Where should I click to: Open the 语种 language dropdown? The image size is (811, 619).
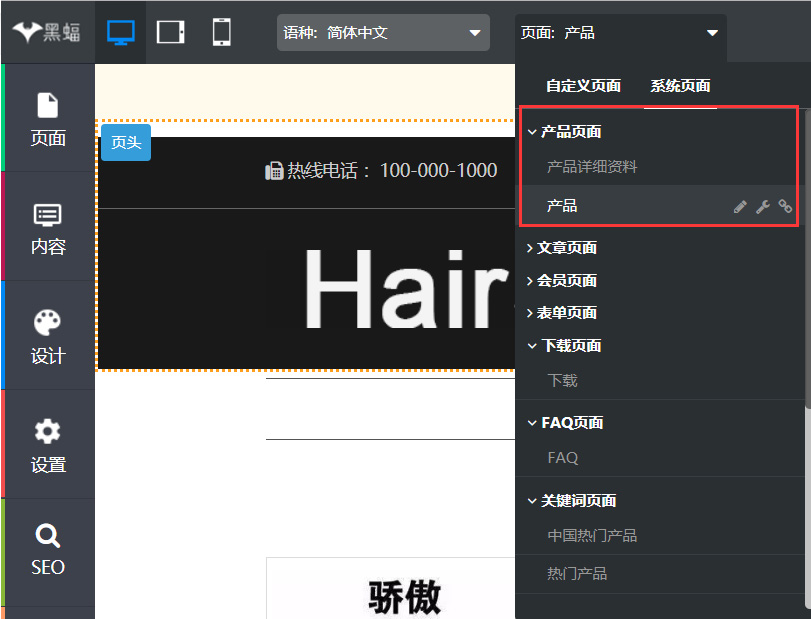[x=383, y=33]
